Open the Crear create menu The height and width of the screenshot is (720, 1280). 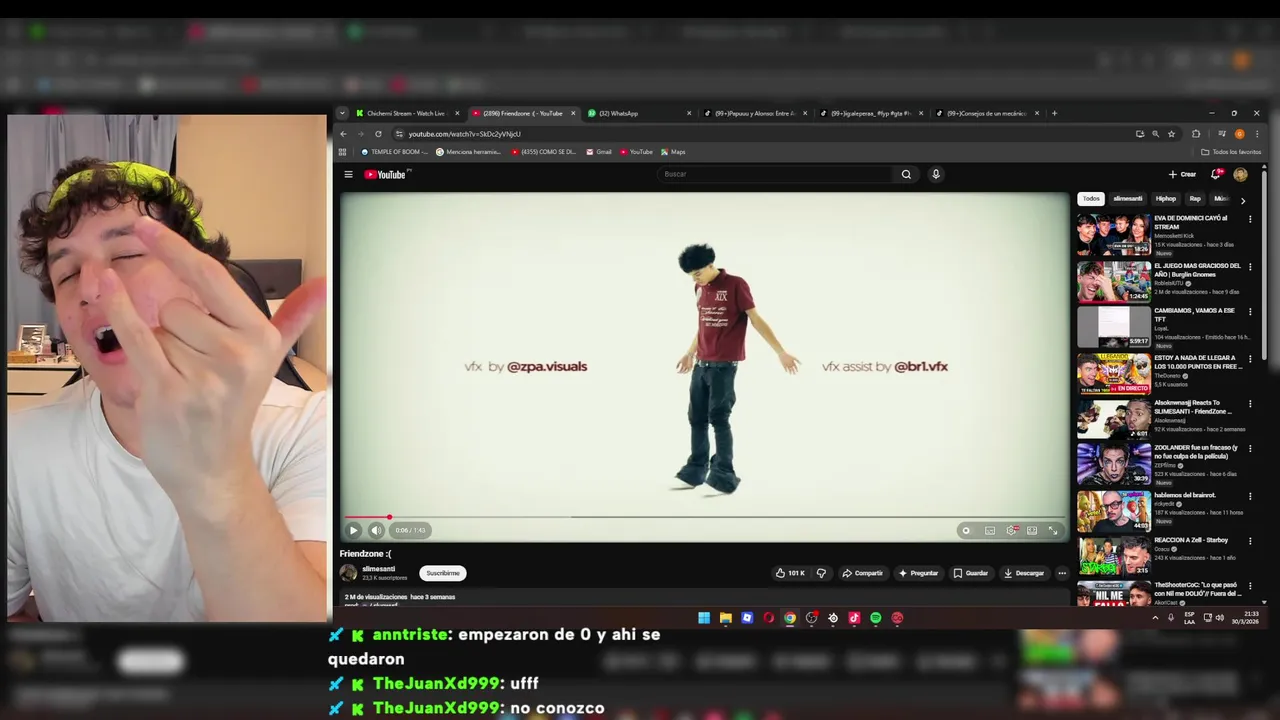click(1182, 174)
